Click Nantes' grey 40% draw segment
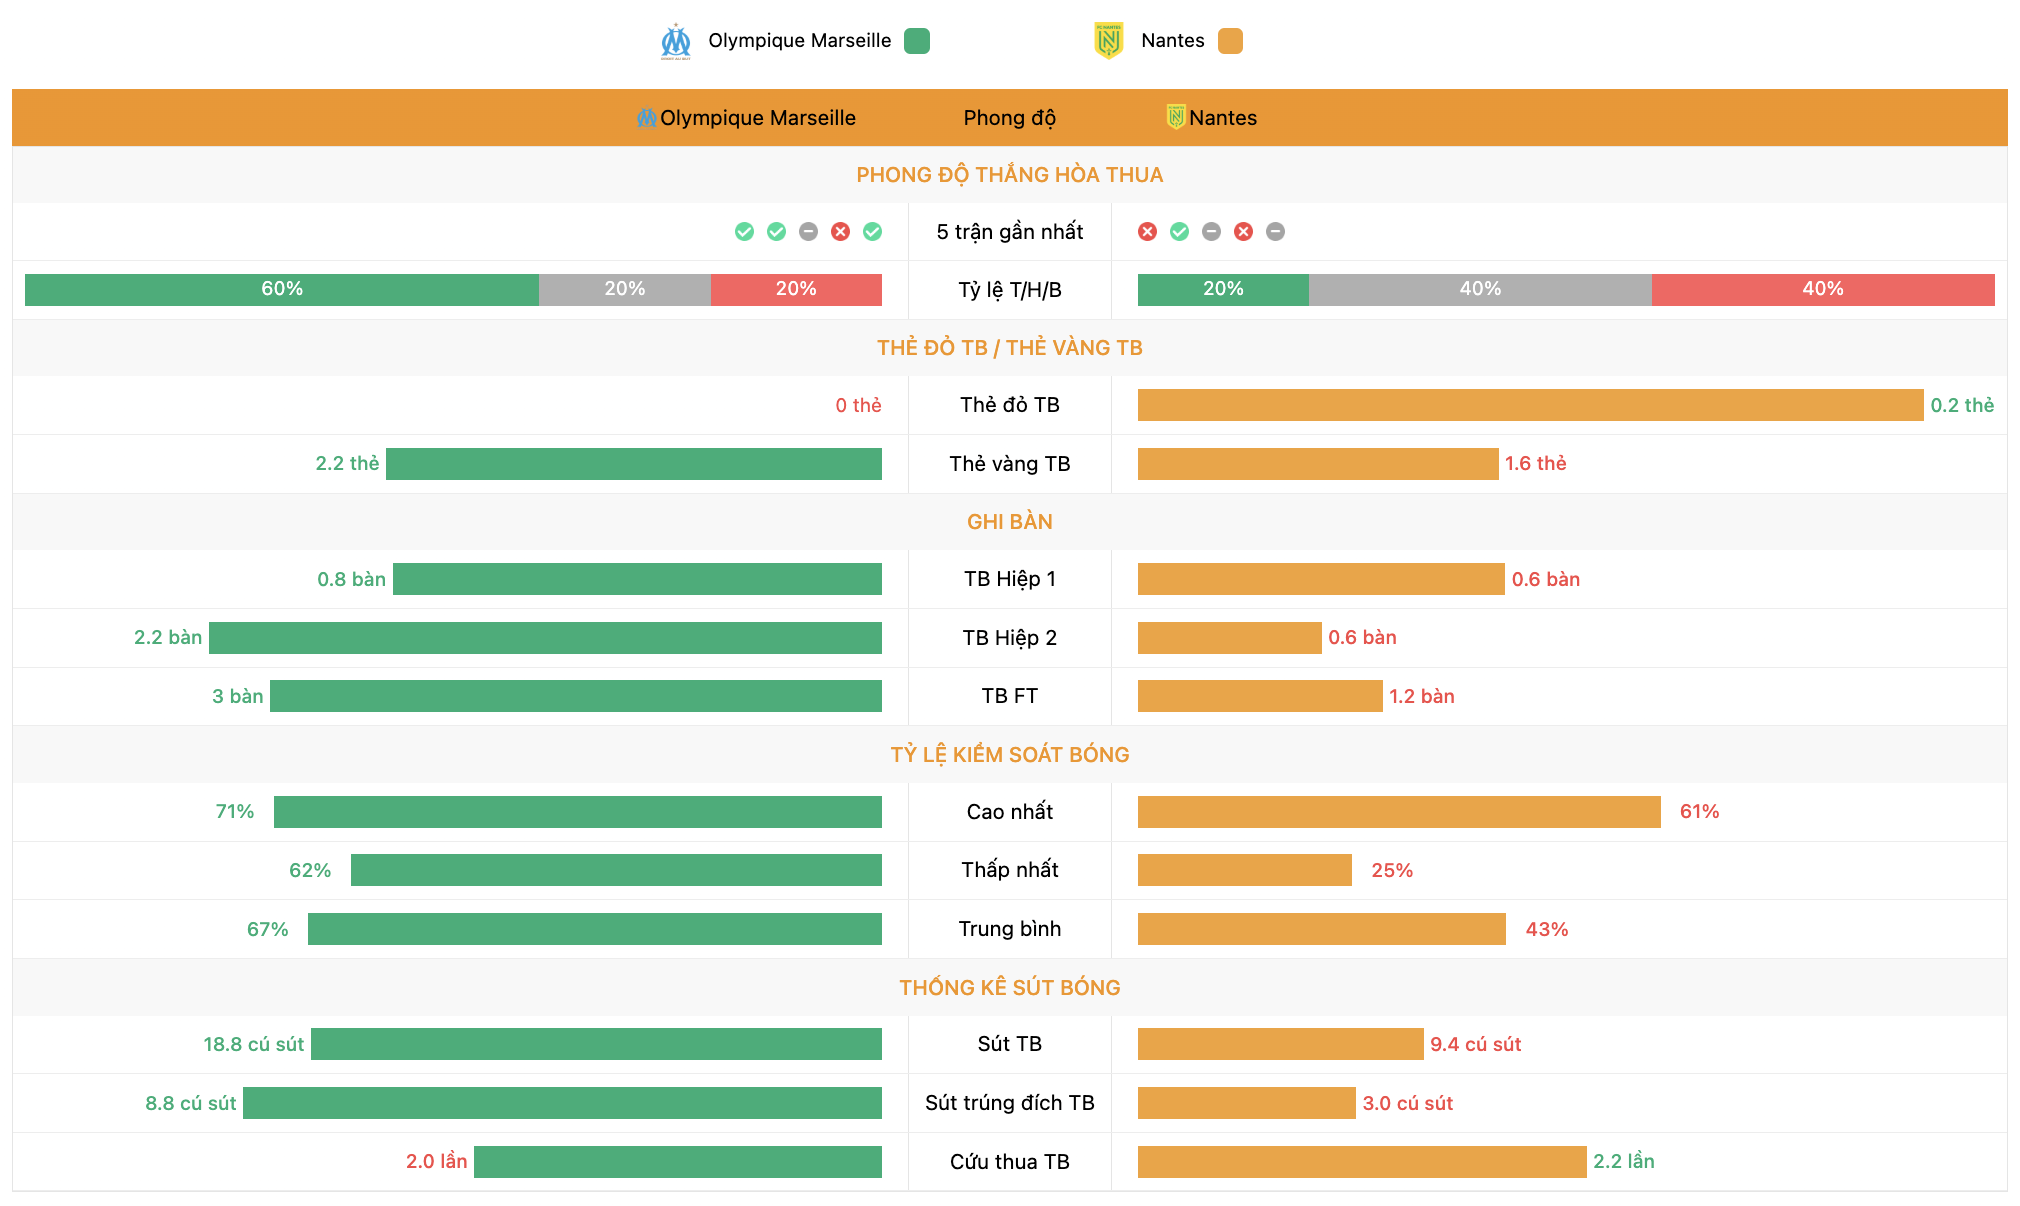 [x=1480, y=289]
